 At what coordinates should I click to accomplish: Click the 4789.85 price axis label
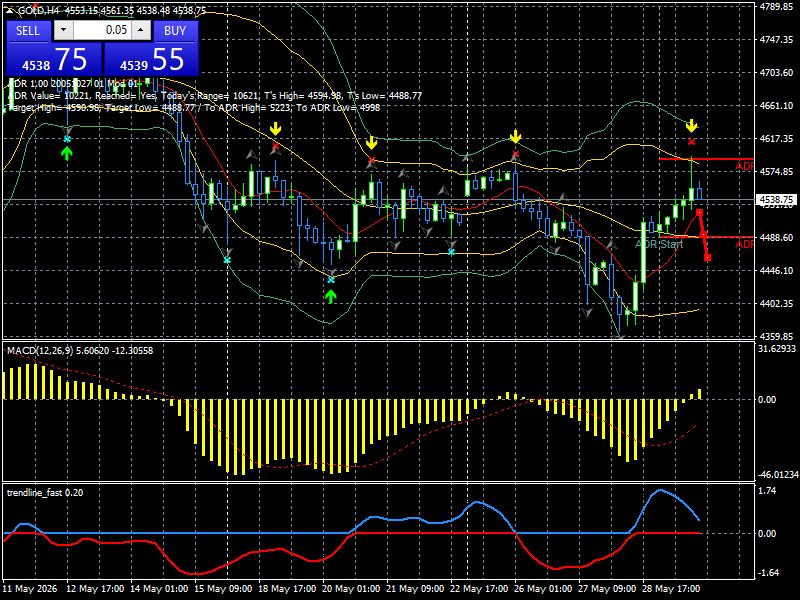click(x=776, y=7)
